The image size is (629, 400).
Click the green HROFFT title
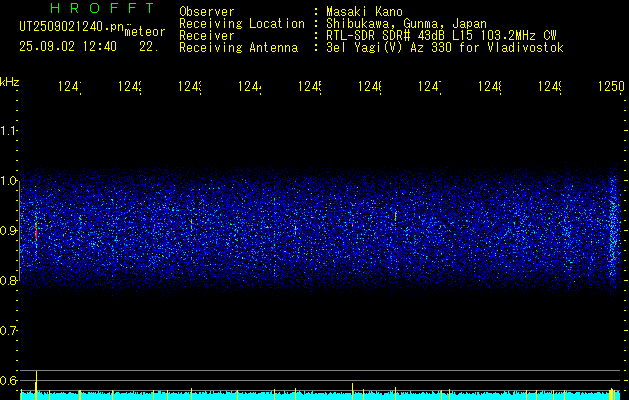(102, 8)
